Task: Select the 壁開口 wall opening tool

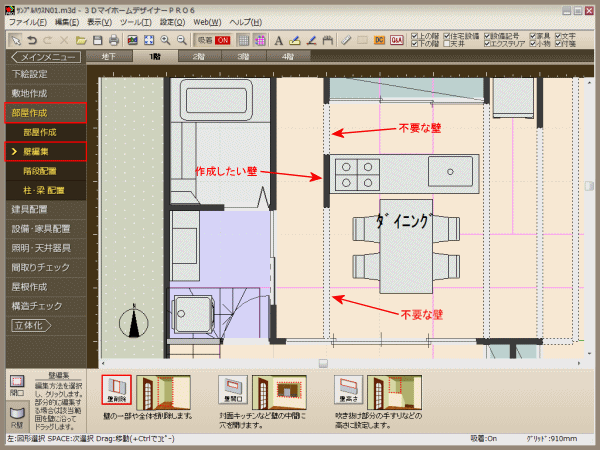Action: [231, 388]
